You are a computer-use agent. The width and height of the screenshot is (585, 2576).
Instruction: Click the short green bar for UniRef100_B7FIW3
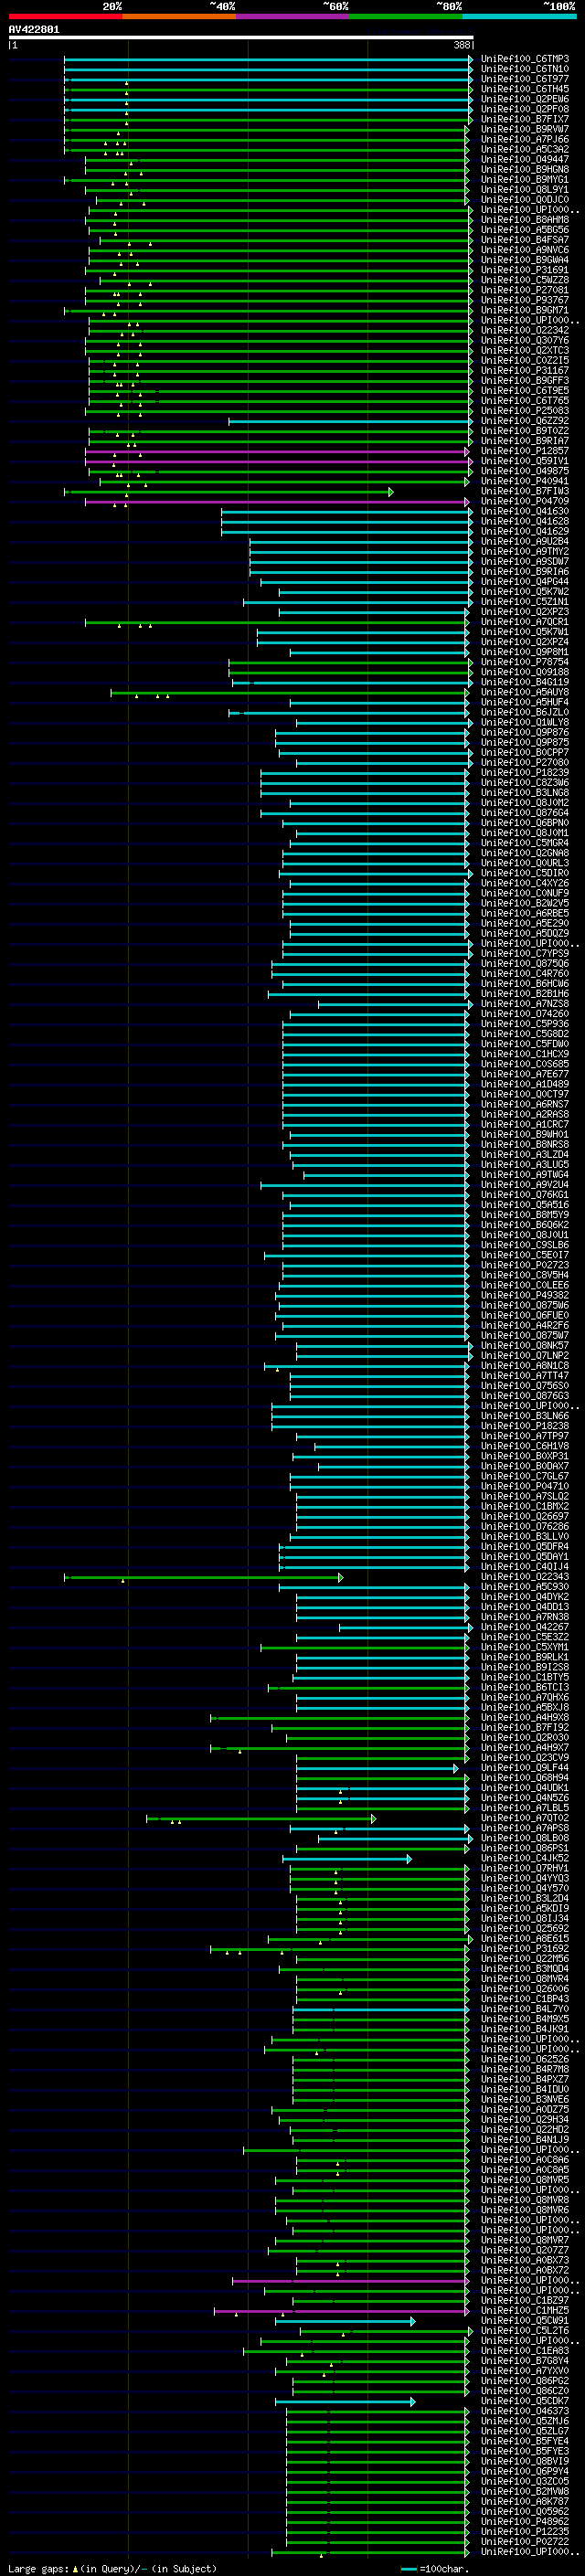229,491
